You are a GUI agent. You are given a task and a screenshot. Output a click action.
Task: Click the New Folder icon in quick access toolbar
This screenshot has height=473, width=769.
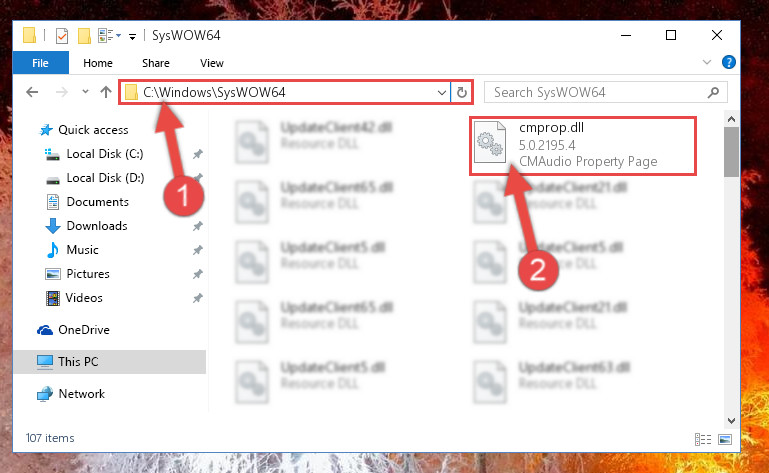[x=84, y=36]
